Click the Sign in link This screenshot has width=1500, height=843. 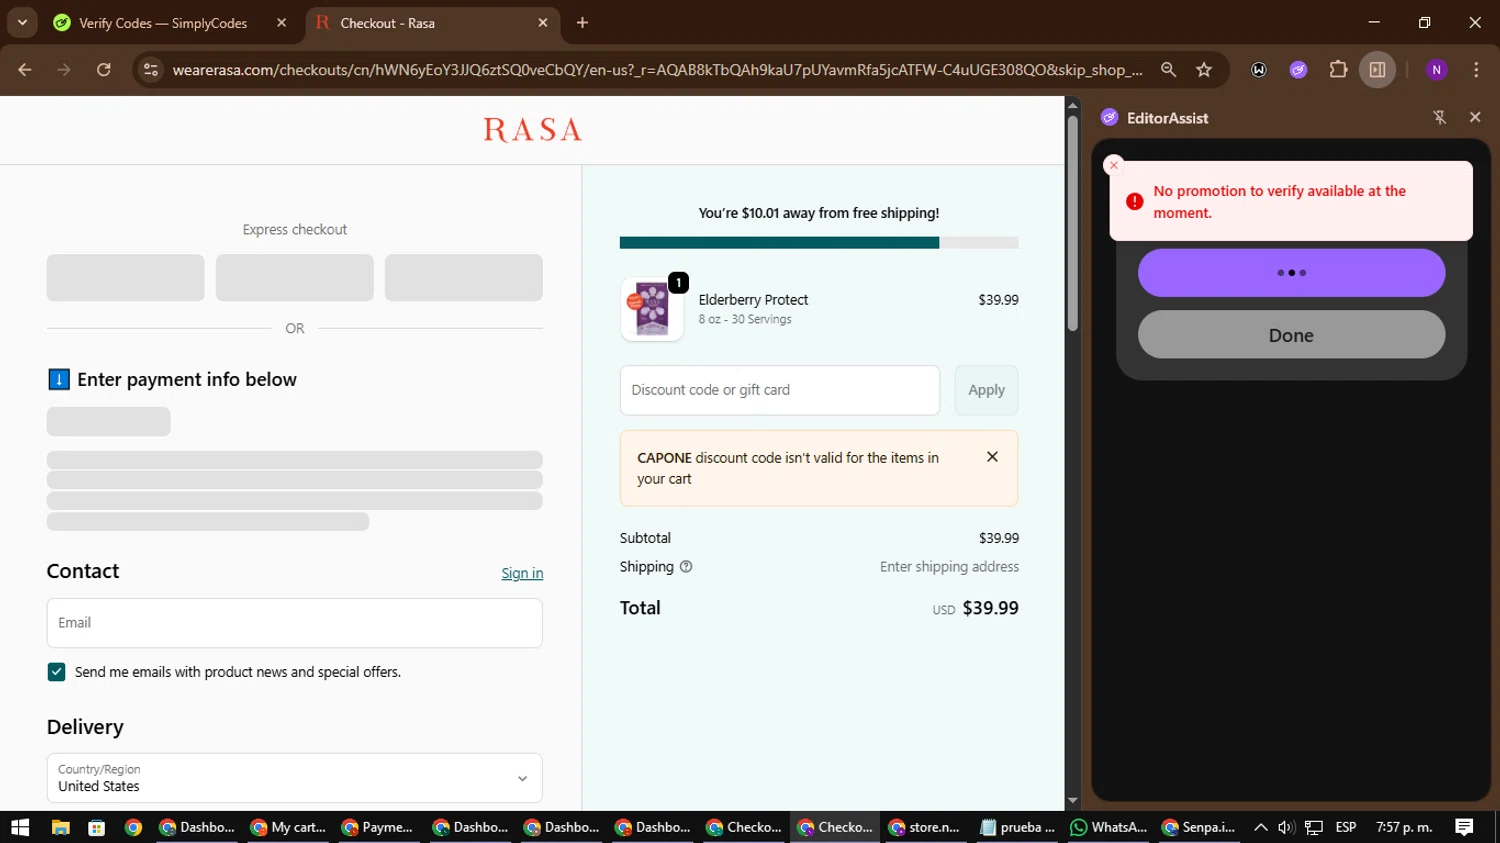(x=522, y=573)
